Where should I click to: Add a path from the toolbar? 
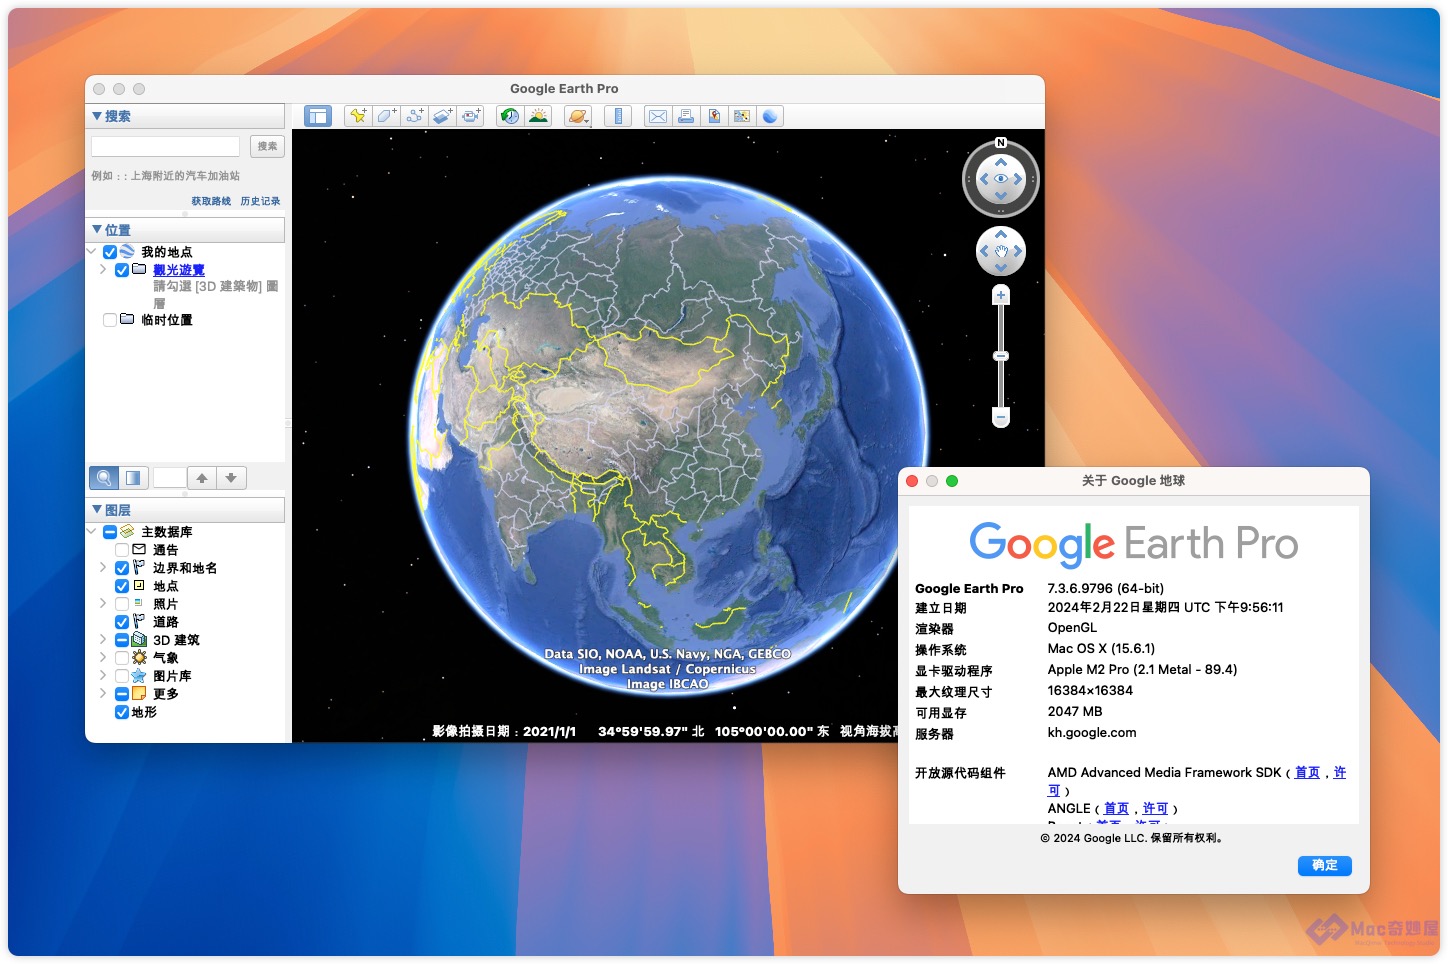point(414,116)
